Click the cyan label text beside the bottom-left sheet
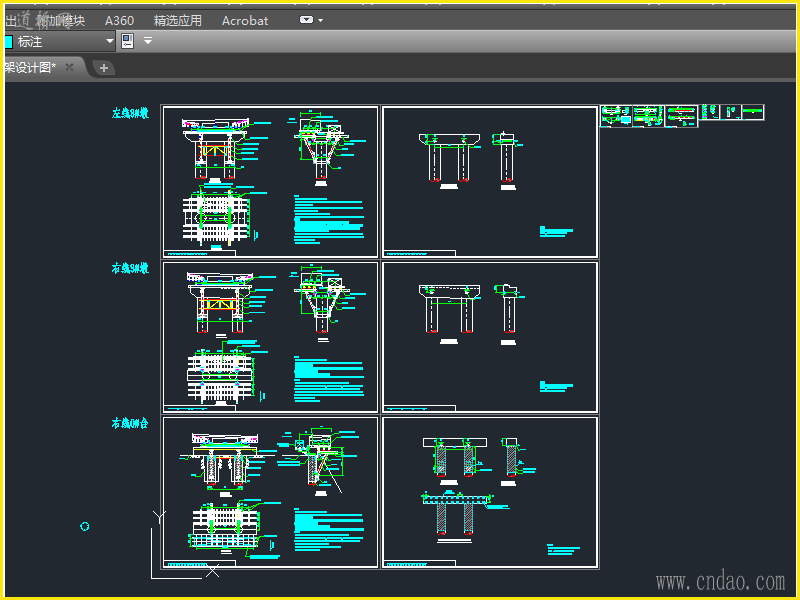Image resolution: width=800 pixels, height=600 pixels. 130,424
